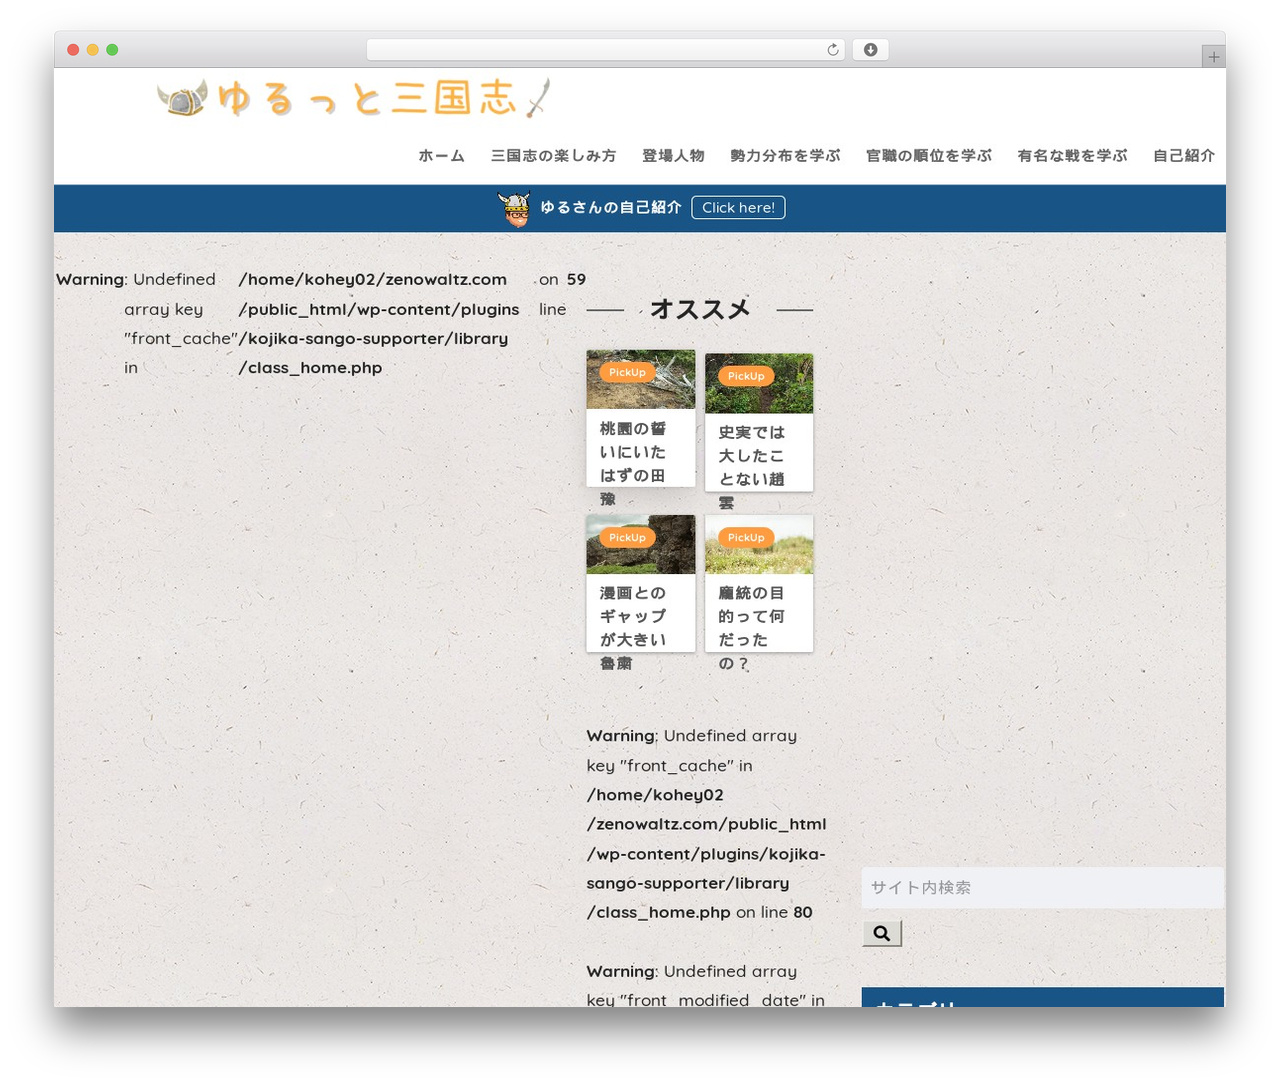Click the warning path ending 'class_home.php on line 80'

(706, 853)
